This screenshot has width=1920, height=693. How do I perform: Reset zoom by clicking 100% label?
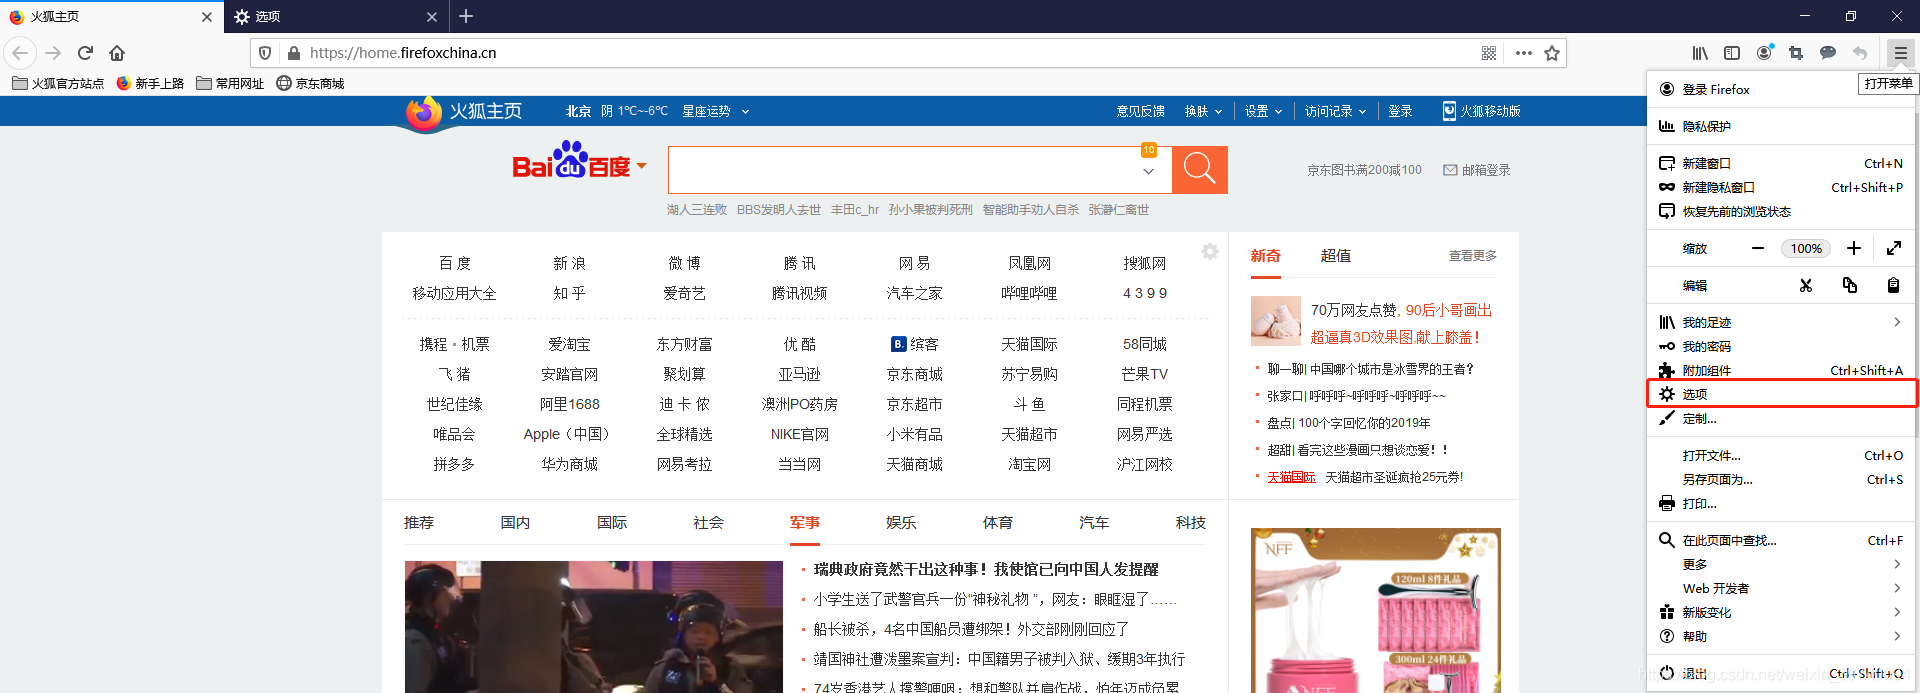pos(1806,248)
